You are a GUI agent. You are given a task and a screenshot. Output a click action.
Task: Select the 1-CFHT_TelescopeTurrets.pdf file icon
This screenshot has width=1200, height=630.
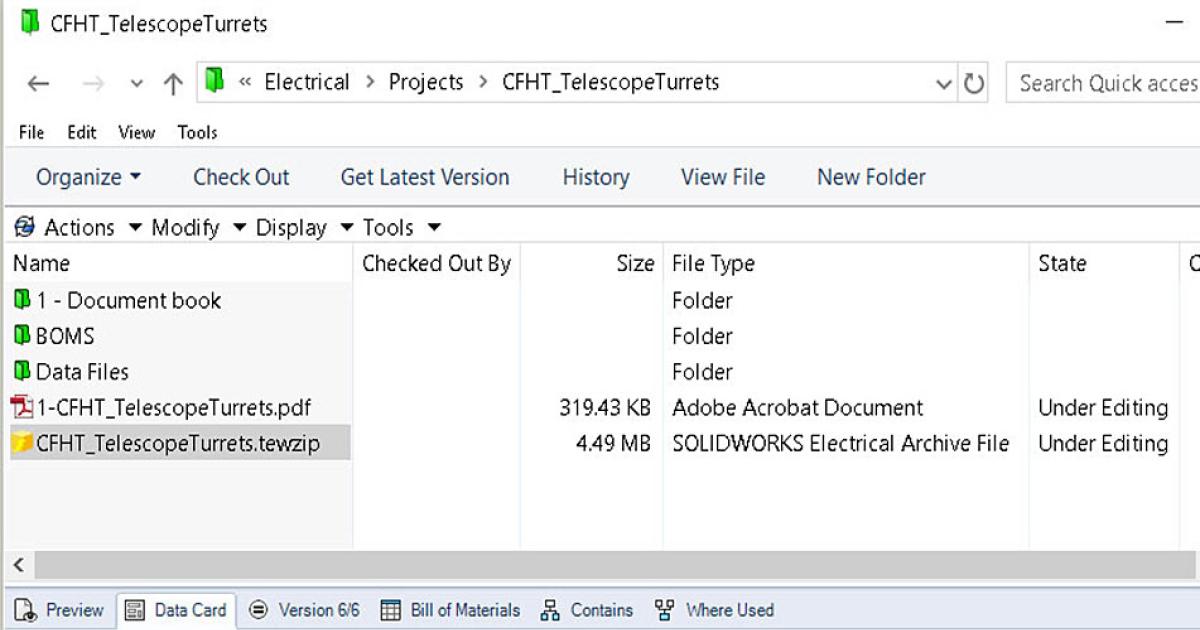22,407
